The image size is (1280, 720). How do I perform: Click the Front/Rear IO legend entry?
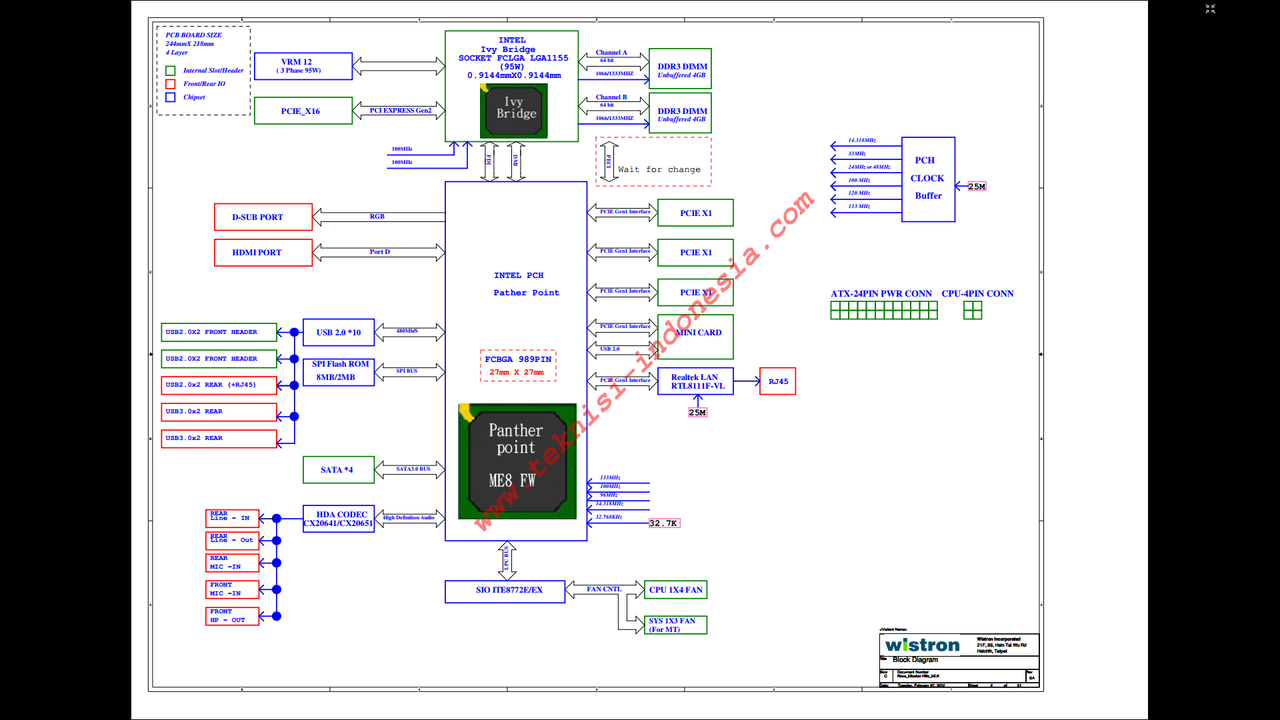[x=196, y=84]
